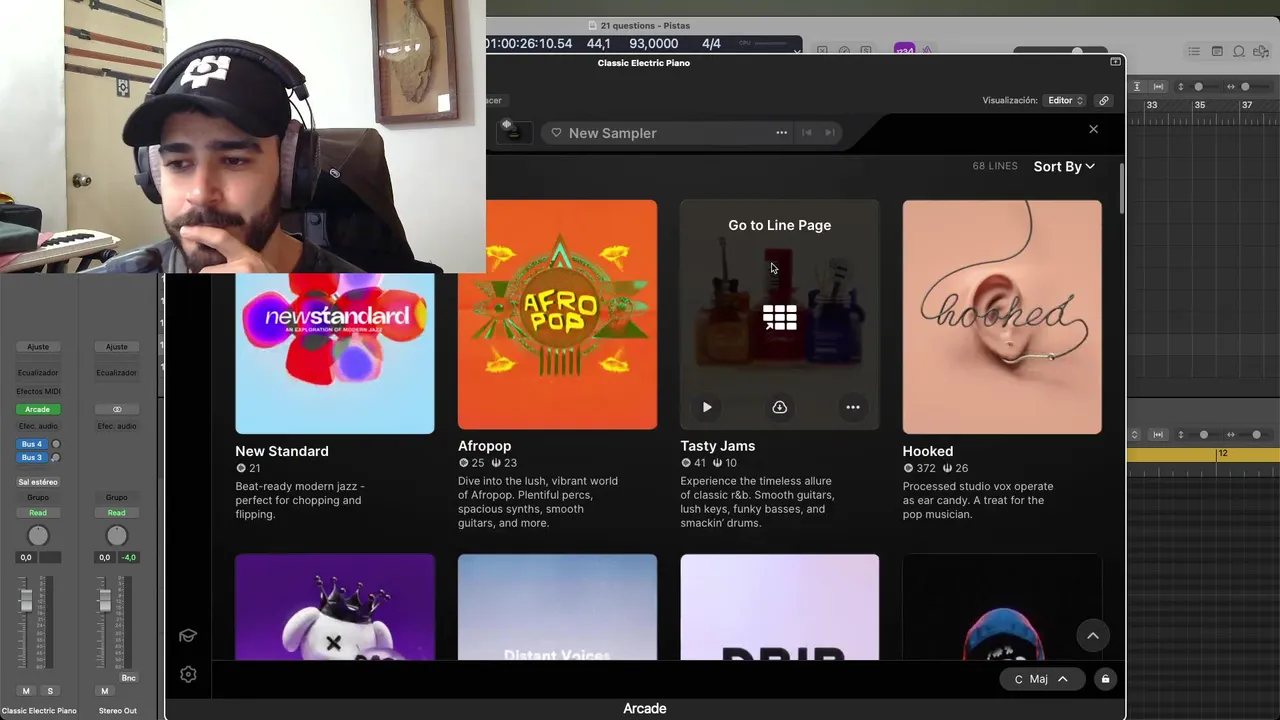Open Ecualizador on Classic Electric Piano strip
1280x720 pixels.
pyautogui.click(x=37, y=373)
